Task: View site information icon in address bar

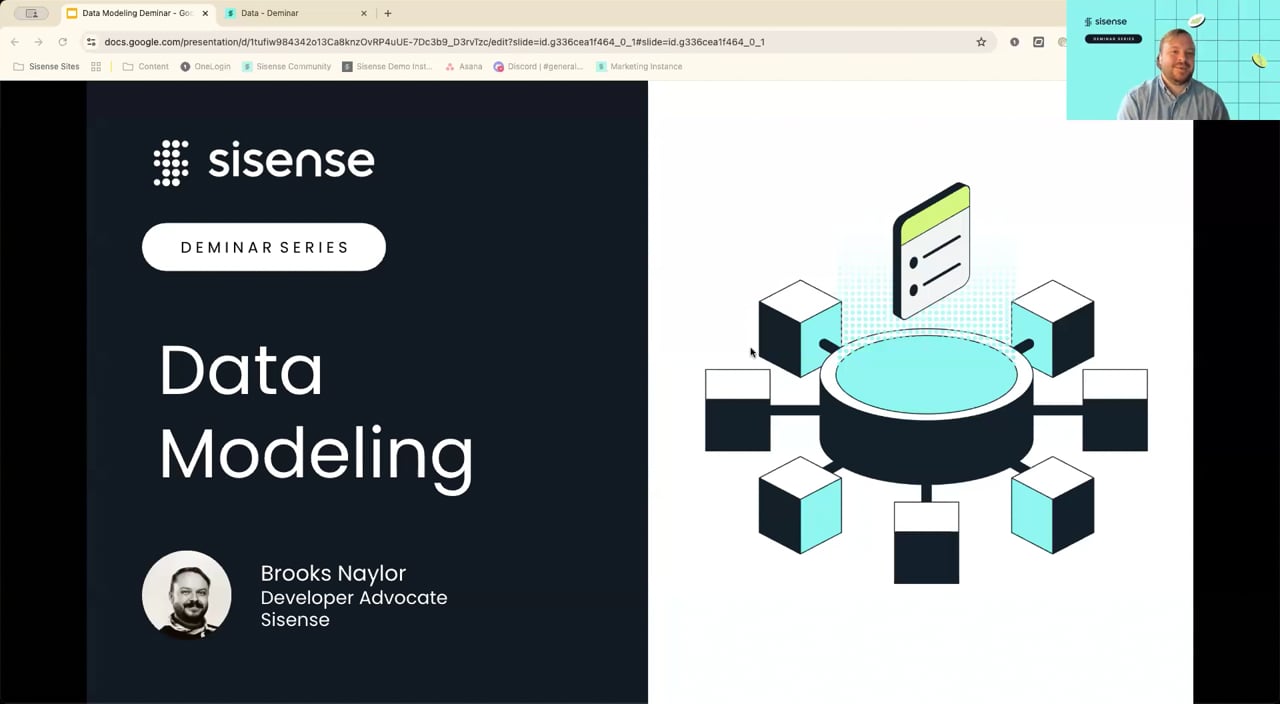Action: click(91, 42)
